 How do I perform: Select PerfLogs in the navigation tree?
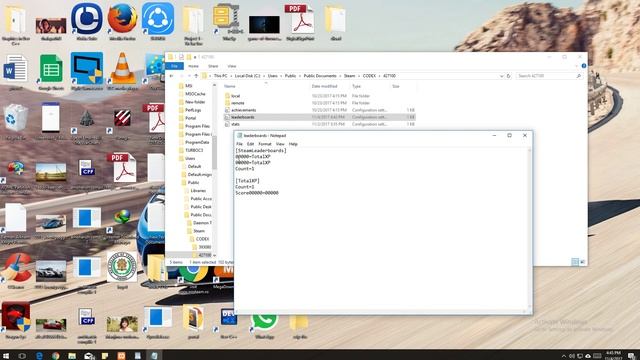[x=193, y=110]
